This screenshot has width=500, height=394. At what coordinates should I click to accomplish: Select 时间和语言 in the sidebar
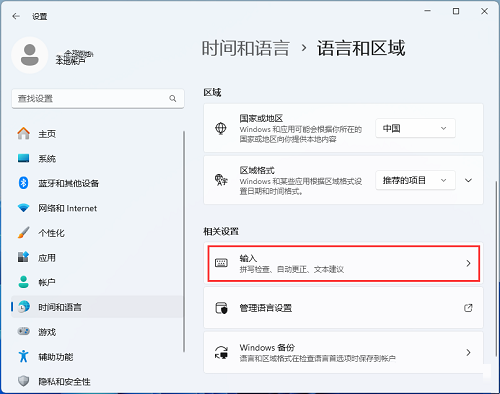coord(97,307)
